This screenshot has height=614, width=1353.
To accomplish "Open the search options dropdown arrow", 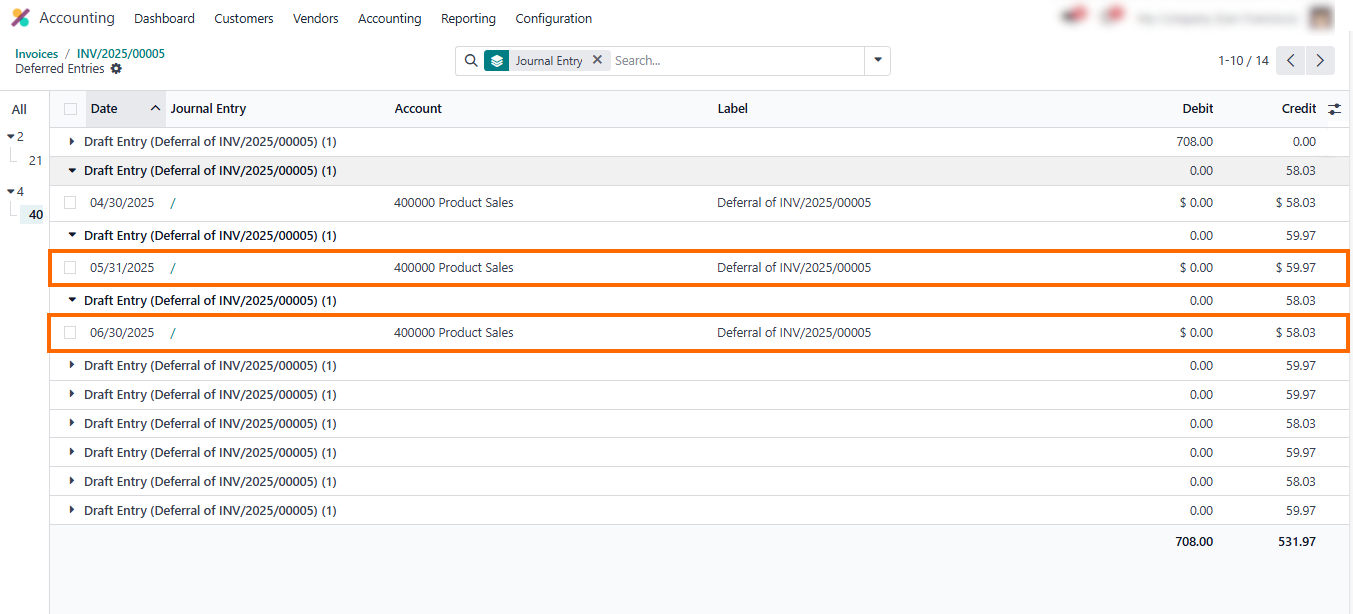I will click(877, 61).
